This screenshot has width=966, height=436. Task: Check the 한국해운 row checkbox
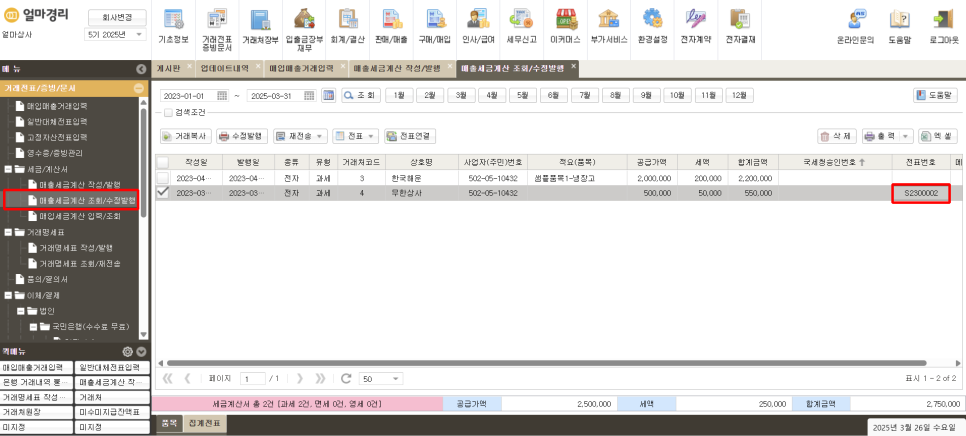163,177
